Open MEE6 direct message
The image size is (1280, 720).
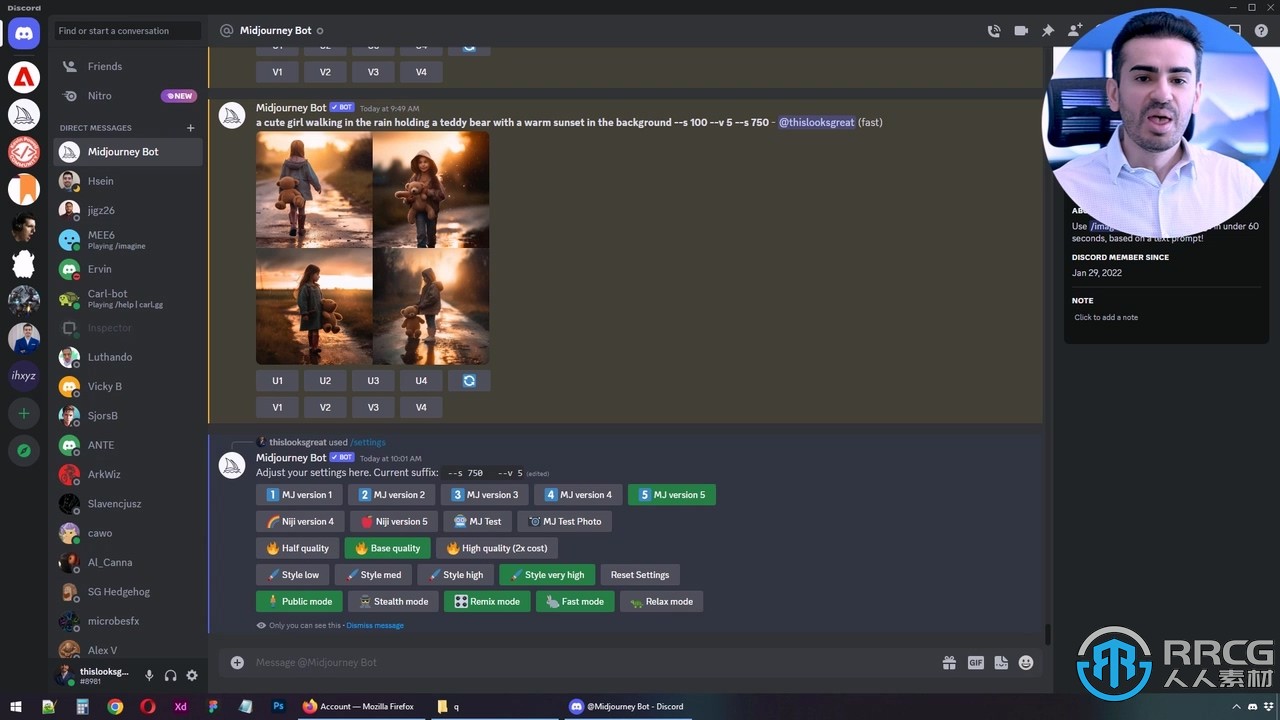pos(128,240)
